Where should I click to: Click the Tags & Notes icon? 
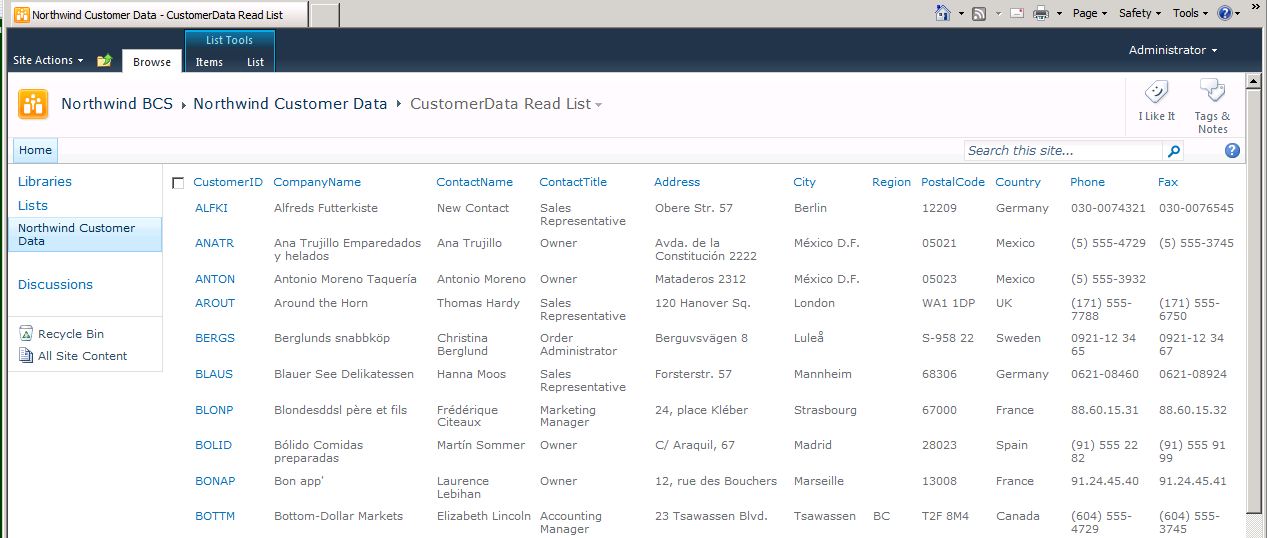[1212, 92]
